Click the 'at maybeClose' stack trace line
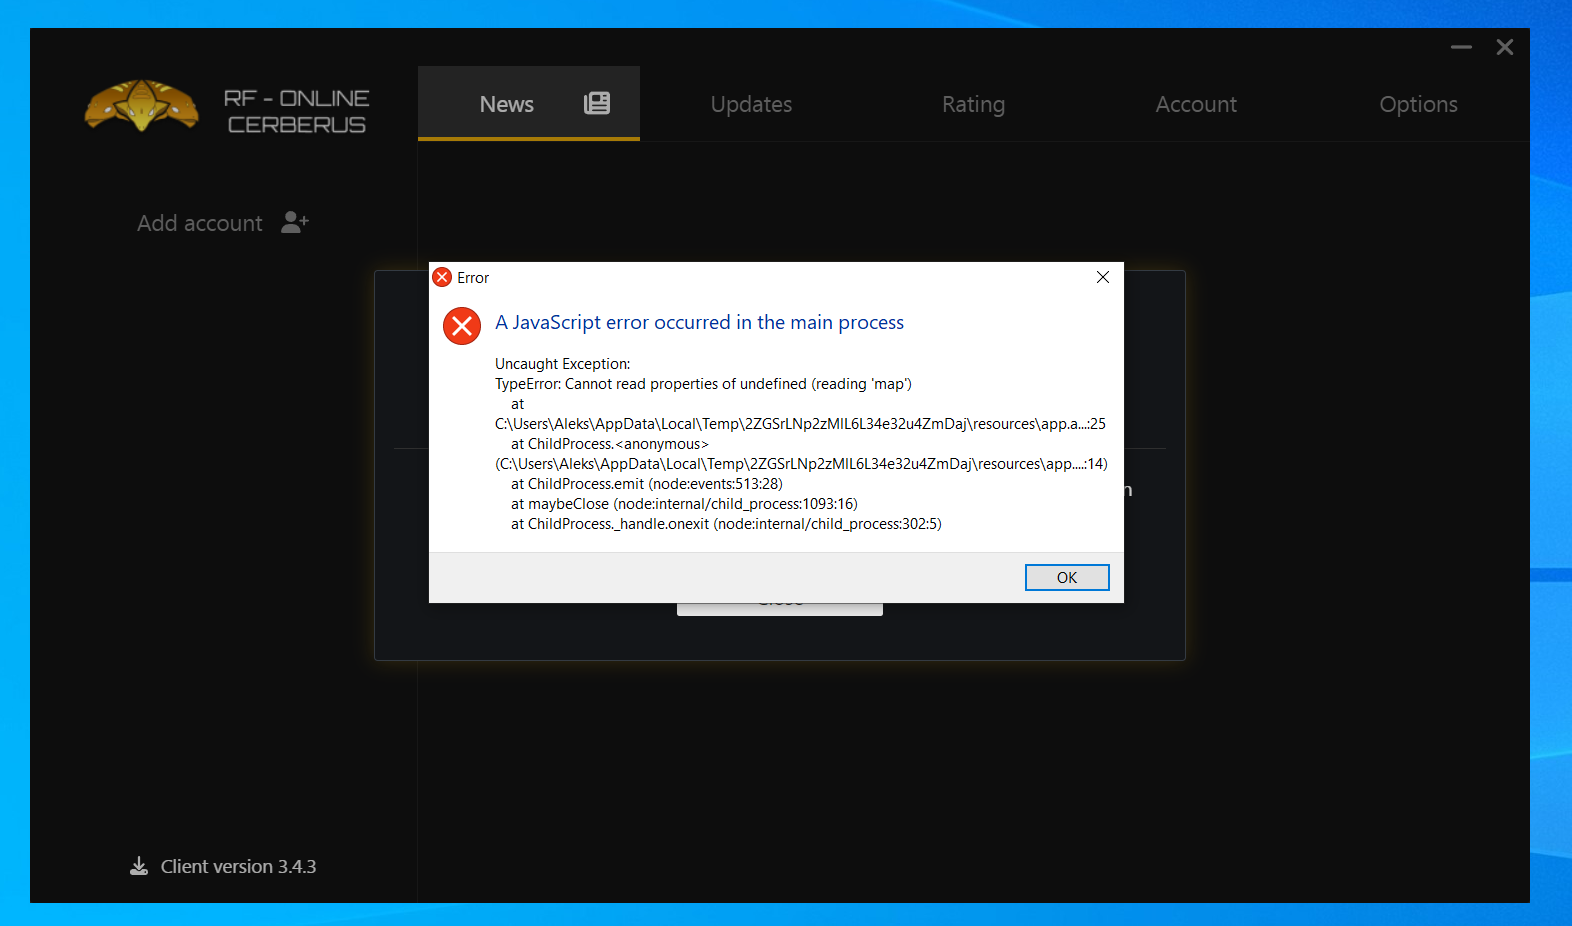This screenshot has width=1572, height=926. [684, 504]
